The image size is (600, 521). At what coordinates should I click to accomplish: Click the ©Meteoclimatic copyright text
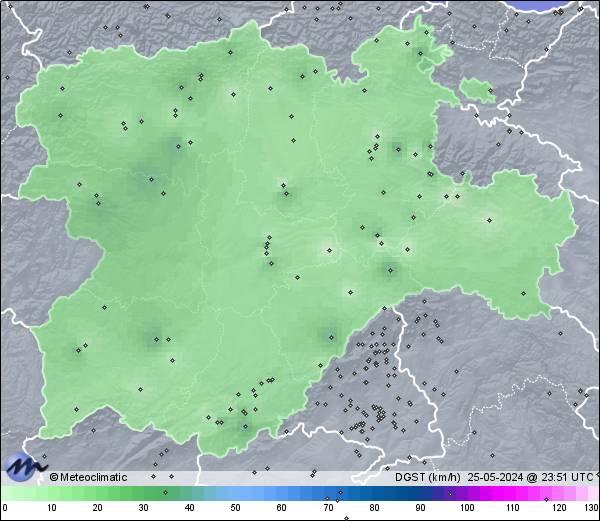click(x=88, y=477)
